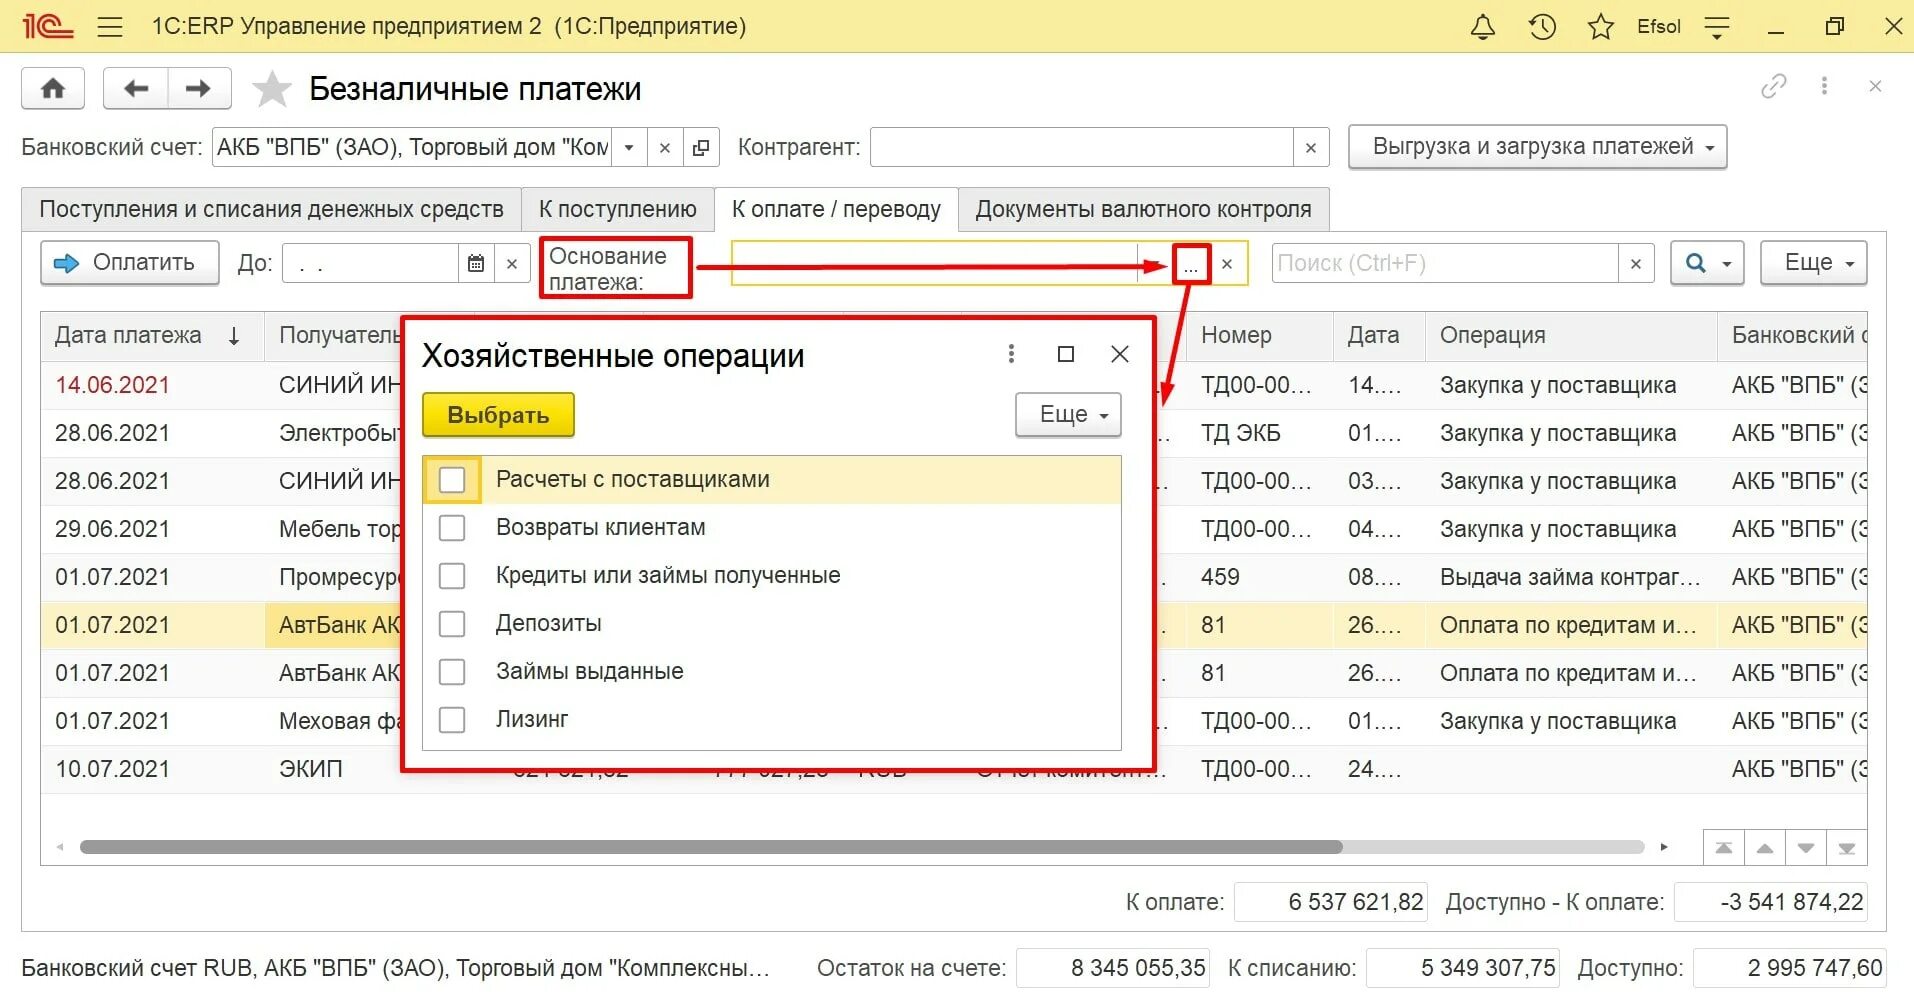The height and width of the screenshot is (1002, 1914).
Task: Open Основание платежа selection ellipsis button
Action: point(1190,265)
